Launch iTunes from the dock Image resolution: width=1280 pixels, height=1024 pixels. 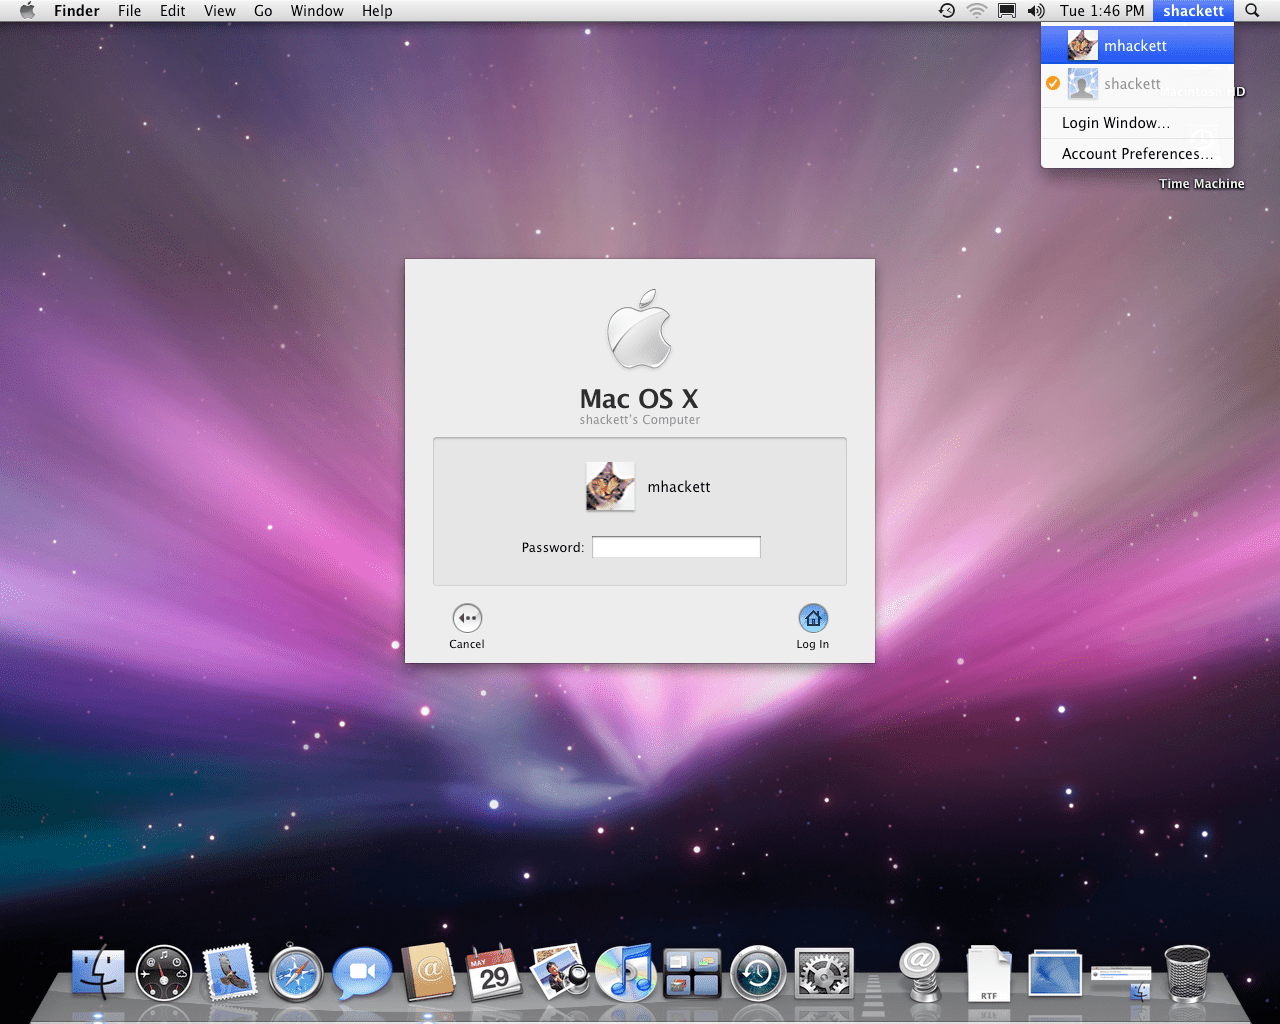(625, 973)
